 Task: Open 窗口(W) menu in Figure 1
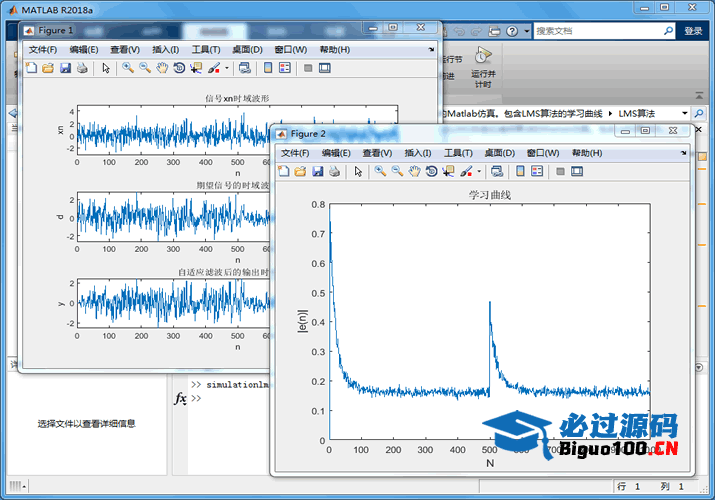tap(290, 50)
